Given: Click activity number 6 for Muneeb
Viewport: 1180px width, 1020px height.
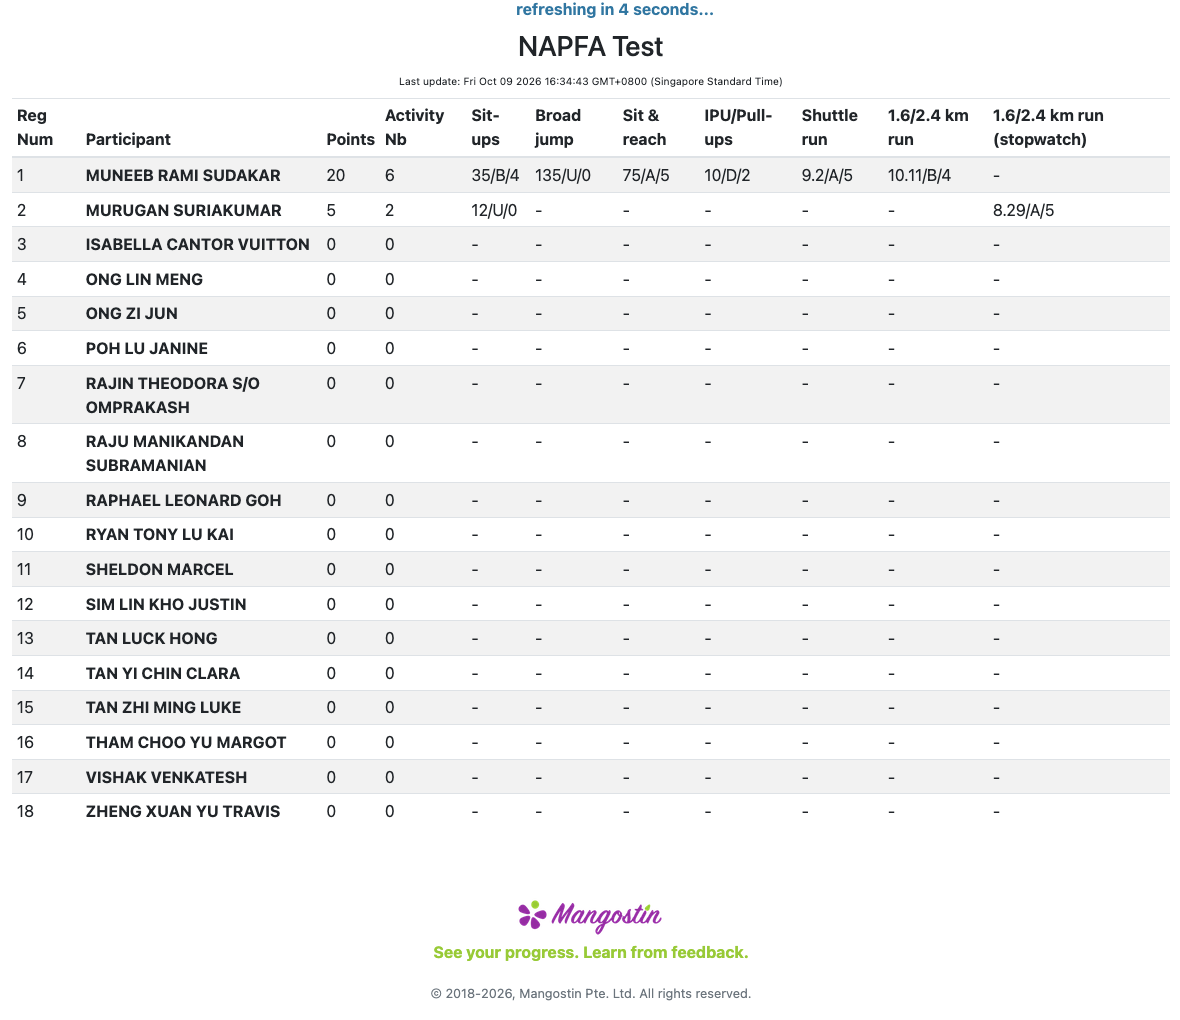Looking at the screenshot, I should click(389, 175).
